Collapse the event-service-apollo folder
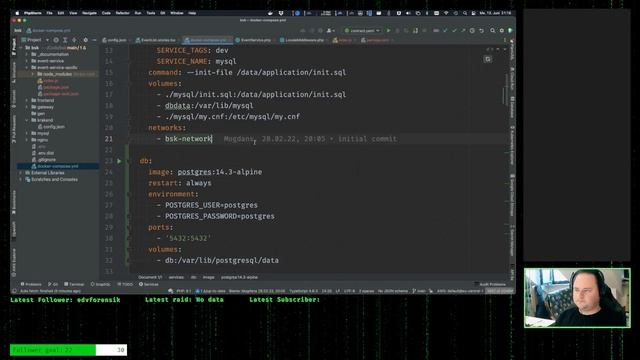The image size is (640, 360). point(27,67)
